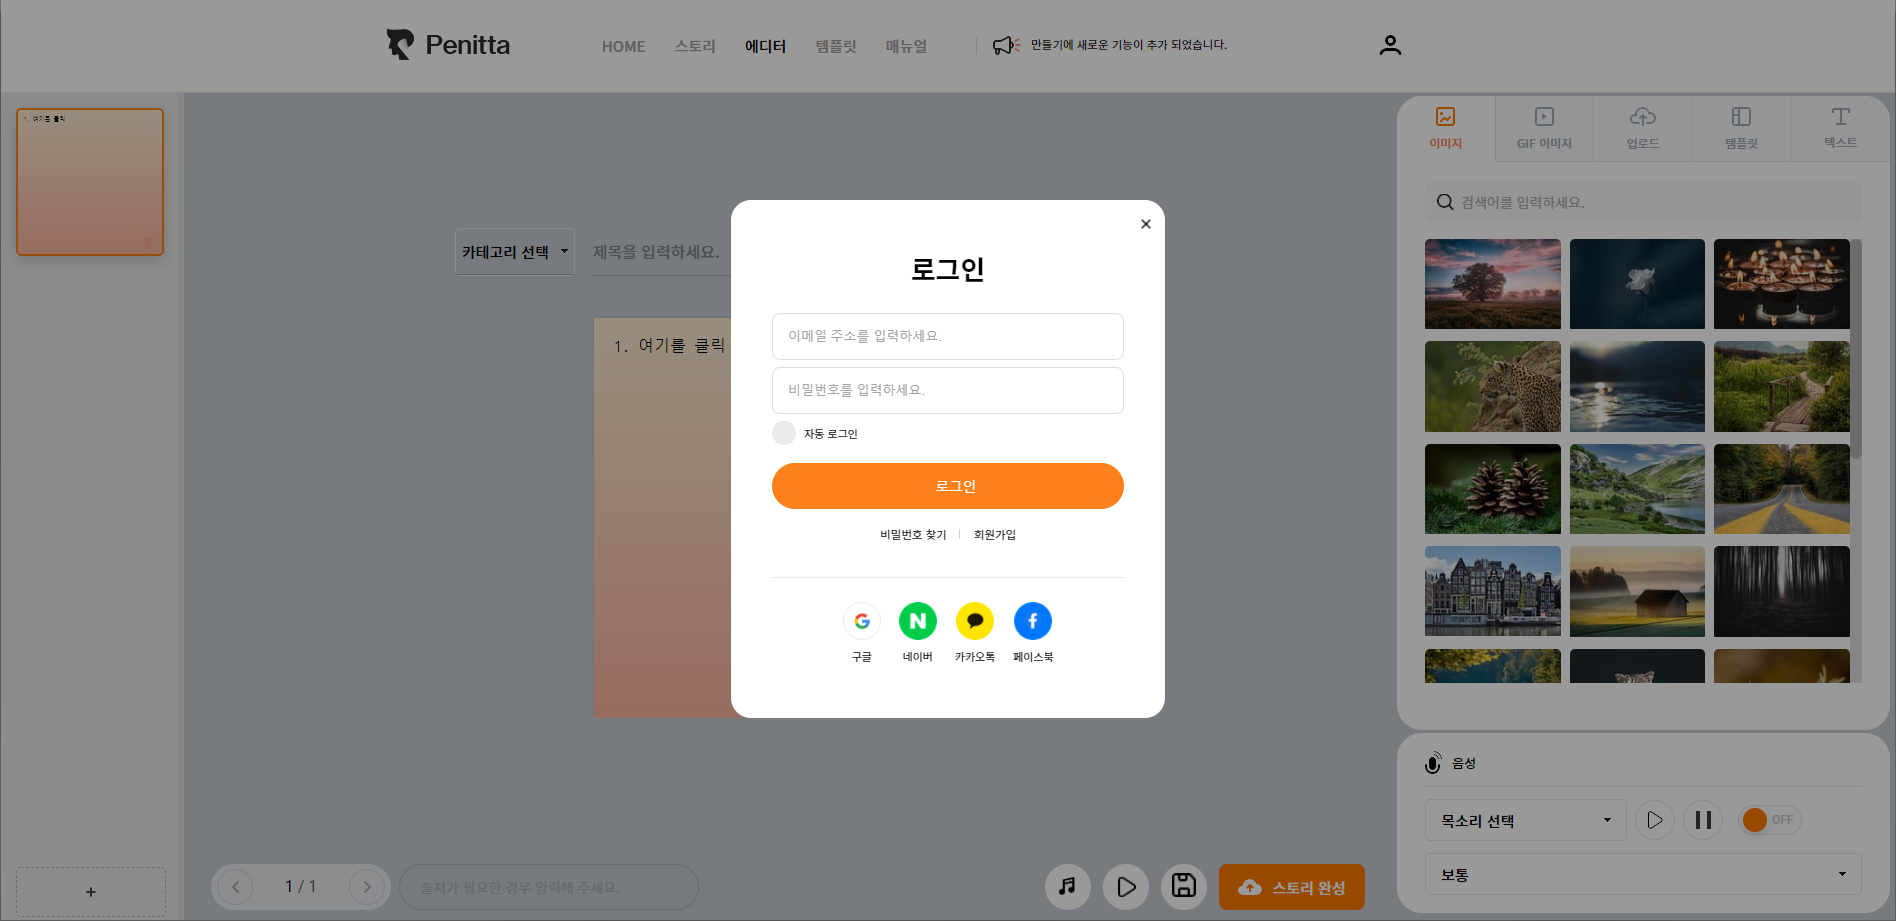This screenshot has height=921, width=1896.
Task: Select the pine cones image
Action: point(1493,489)
